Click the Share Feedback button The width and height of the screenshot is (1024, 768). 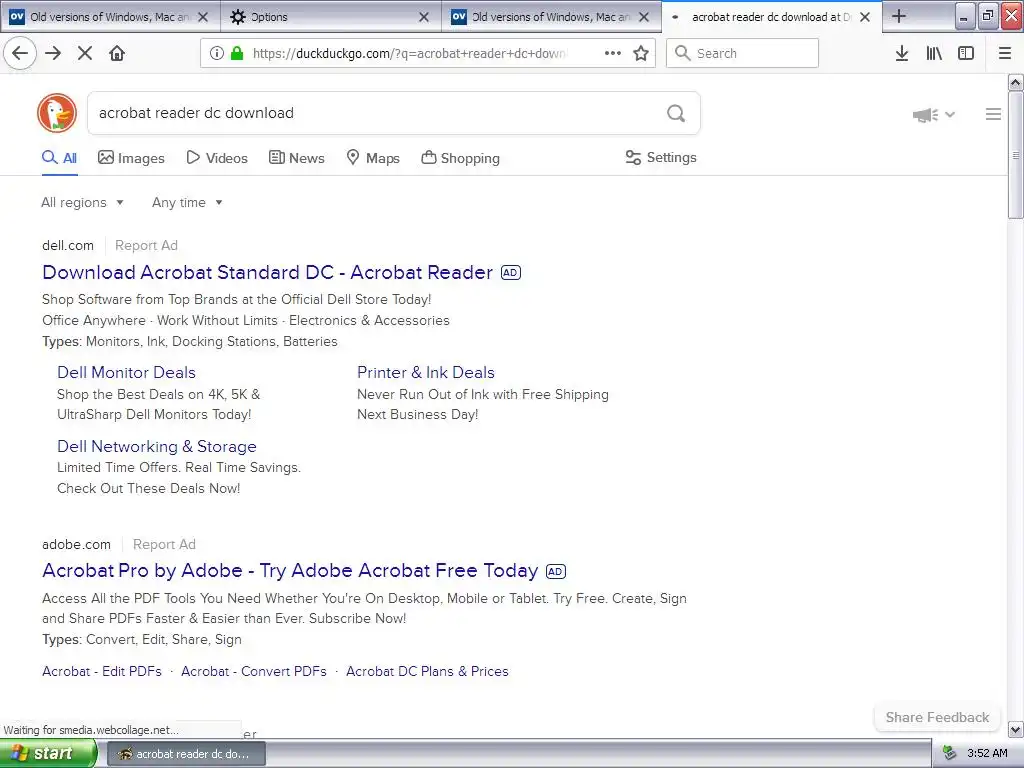coord(937,718)
